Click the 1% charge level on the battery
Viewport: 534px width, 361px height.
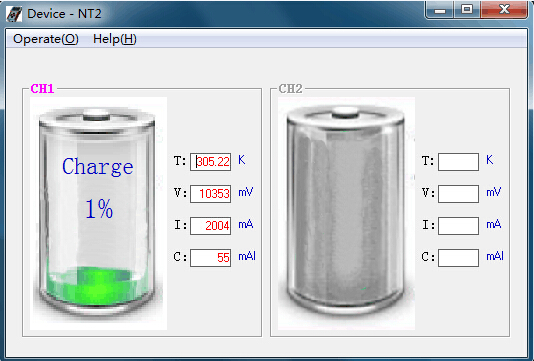click(99, 208)
